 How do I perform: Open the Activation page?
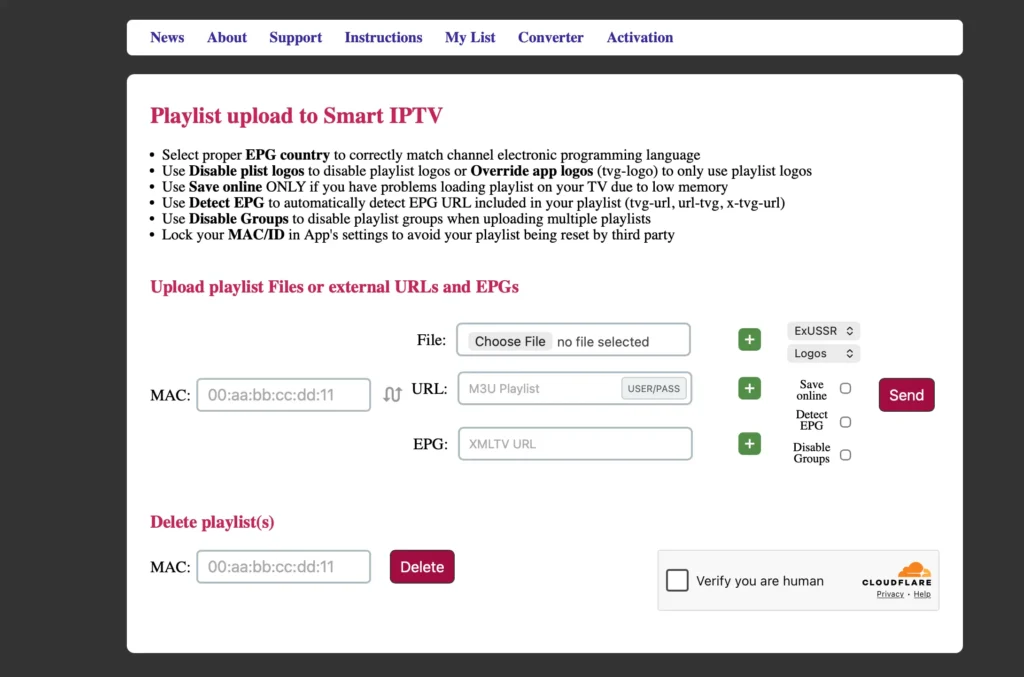[639, 37]
